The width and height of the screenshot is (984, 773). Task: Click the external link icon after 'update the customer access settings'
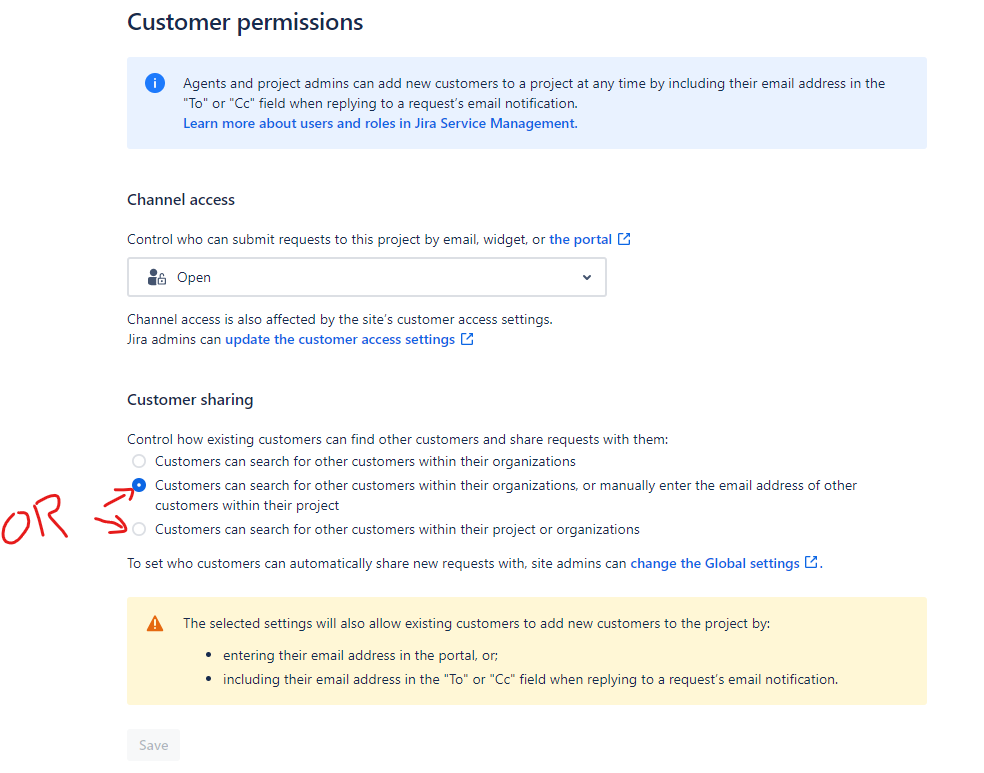pos(467,339)
